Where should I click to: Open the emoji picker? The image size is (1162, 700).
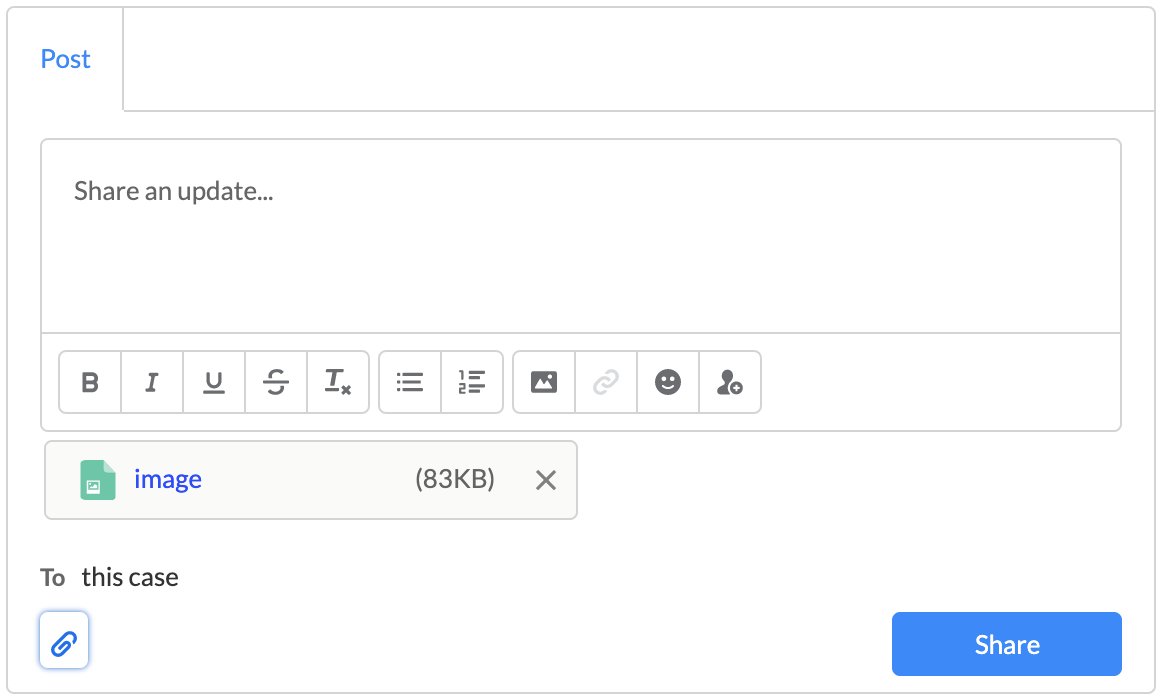667,382
